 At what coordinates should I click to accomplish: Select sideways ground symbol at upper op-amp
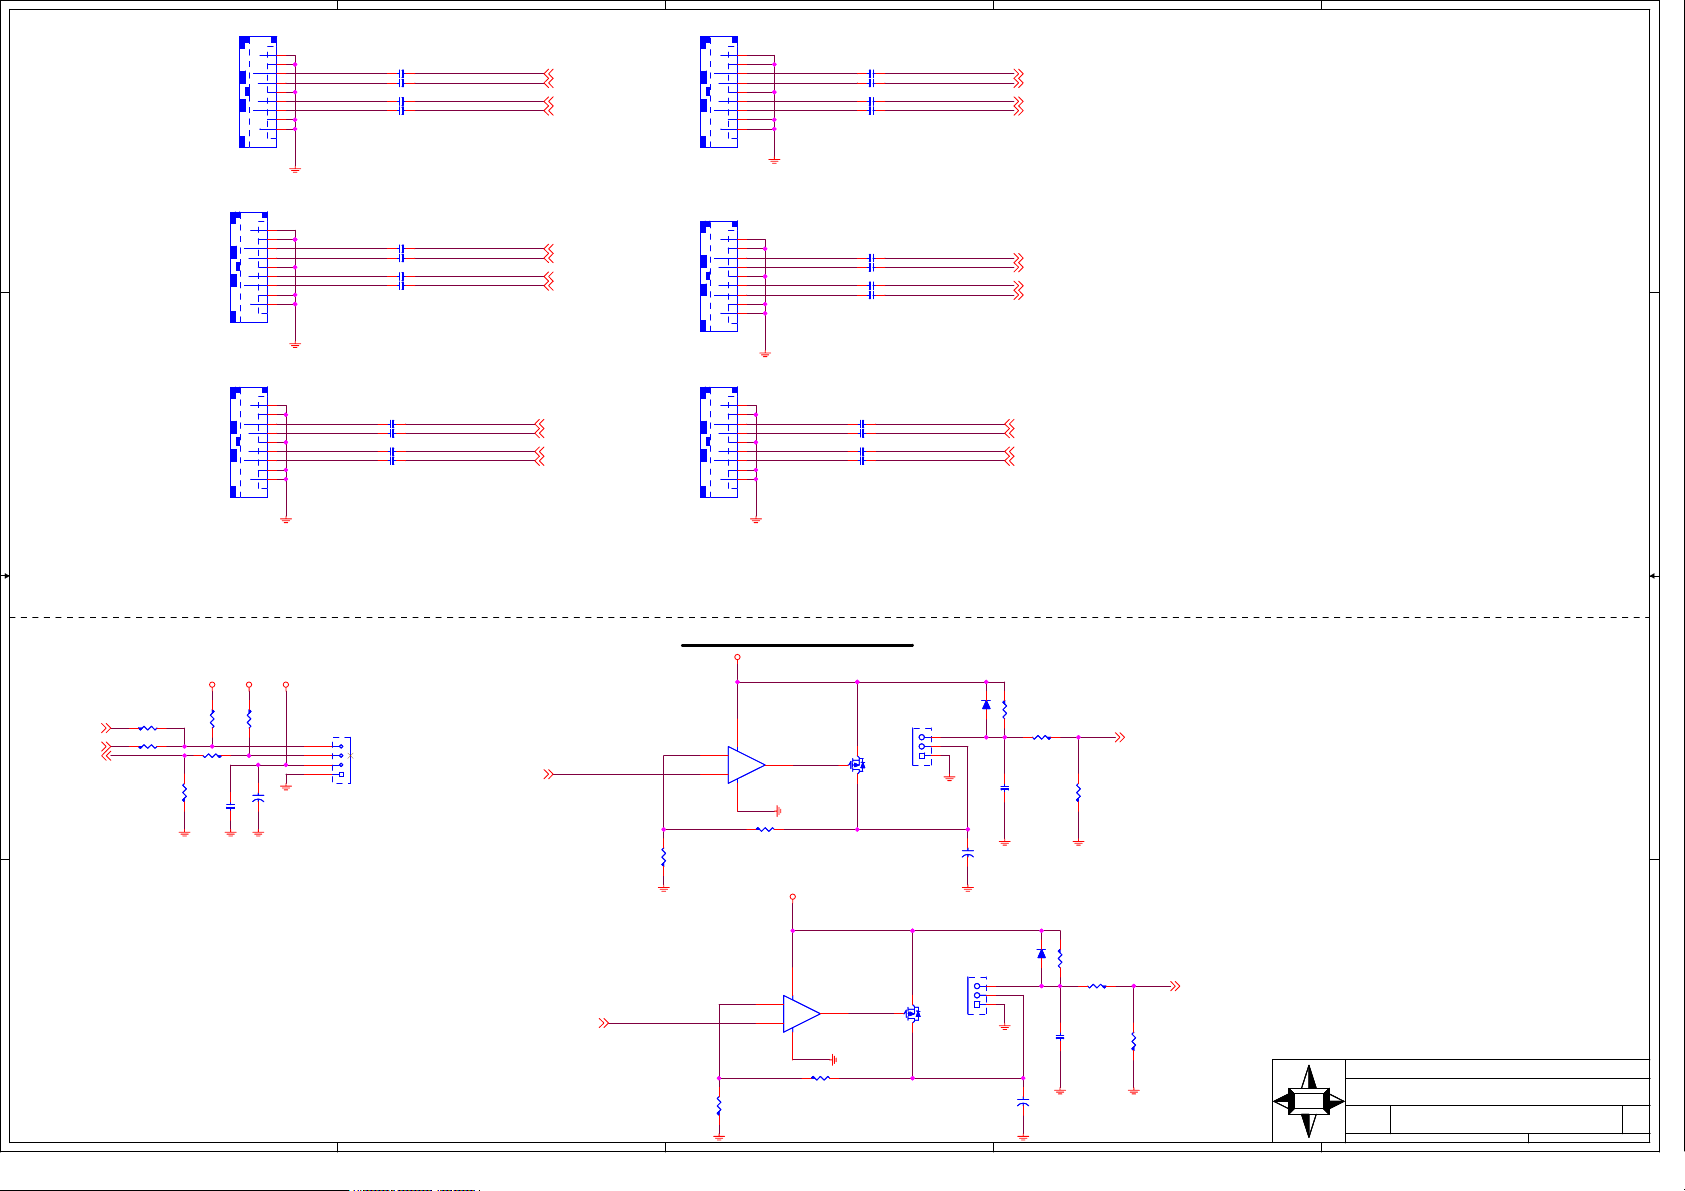[778, 811]
